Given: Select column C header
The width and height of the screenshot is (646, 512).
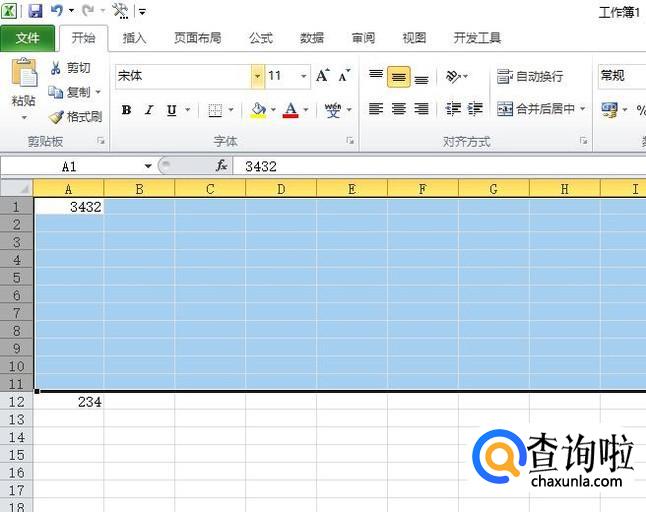Looking at the screenshot, I should [210, 189].
